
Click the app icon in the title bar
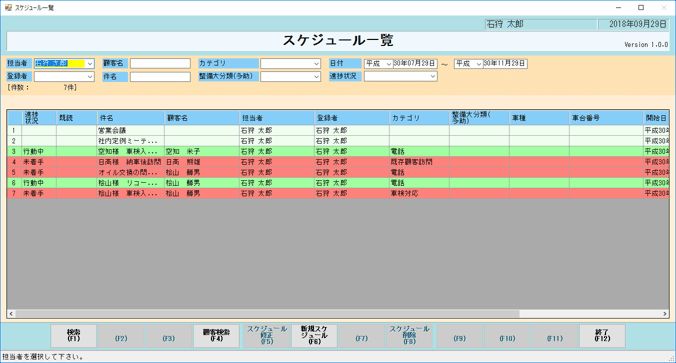click(8, 7)
